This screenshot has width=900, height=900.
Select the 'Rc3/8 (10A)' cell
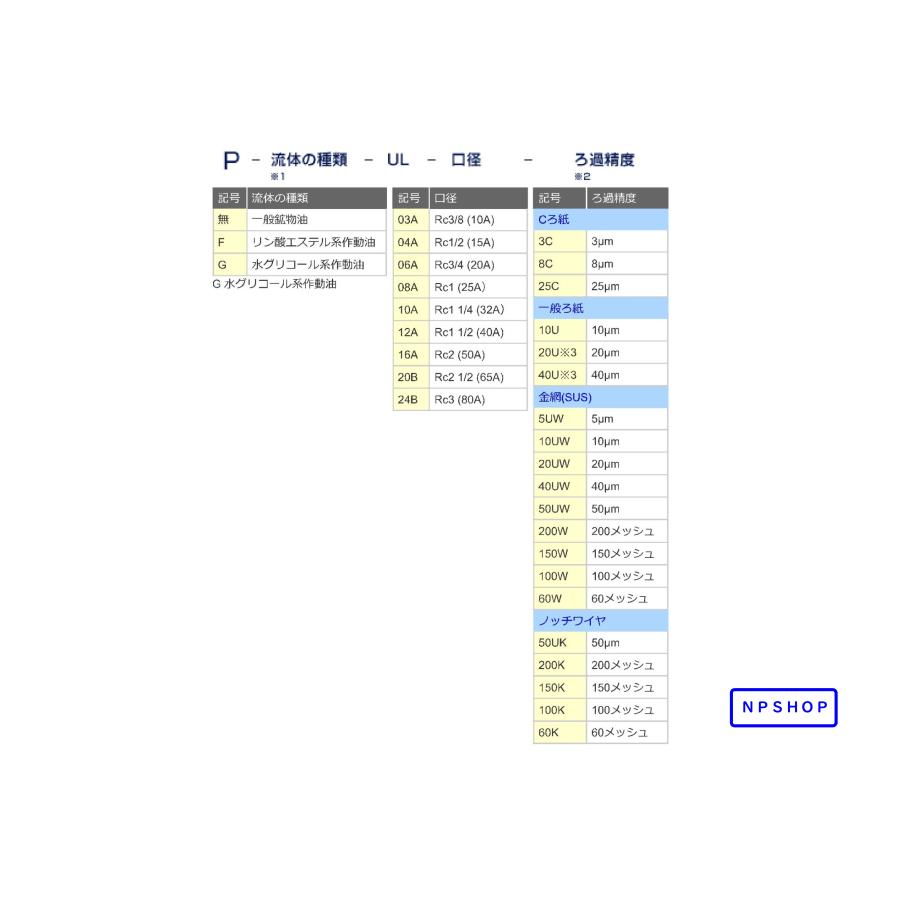(478, 220)
